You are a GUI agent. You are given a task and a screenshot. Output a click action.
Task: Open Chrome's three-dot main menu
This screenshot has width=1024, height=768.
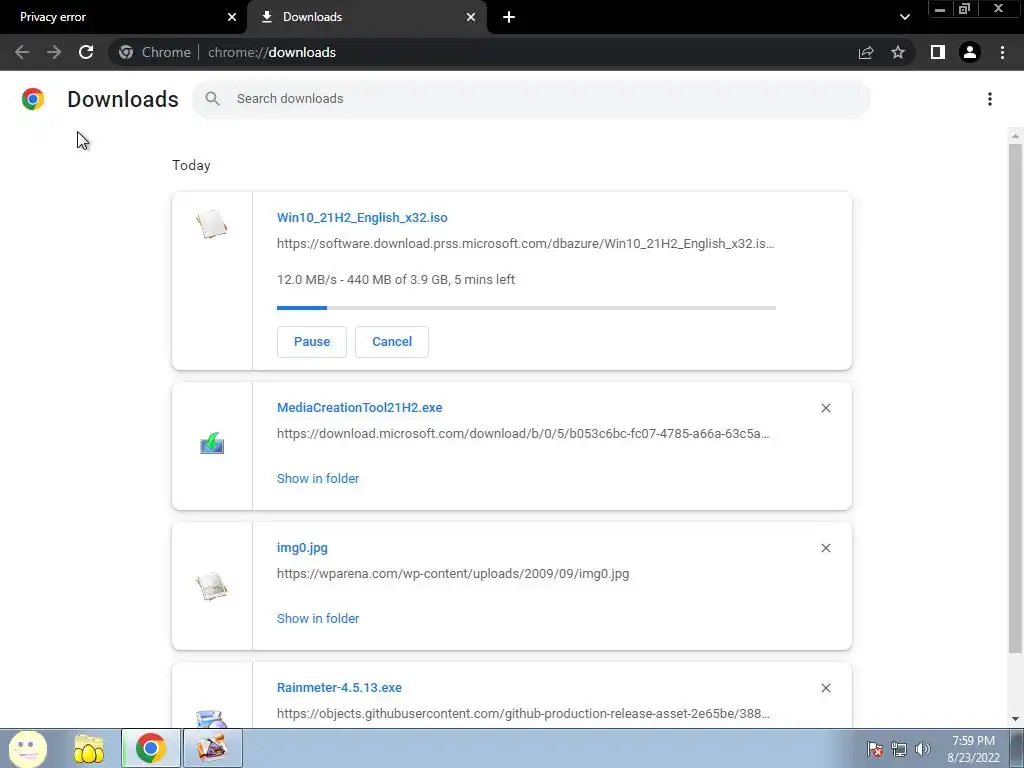[1002, 52]
